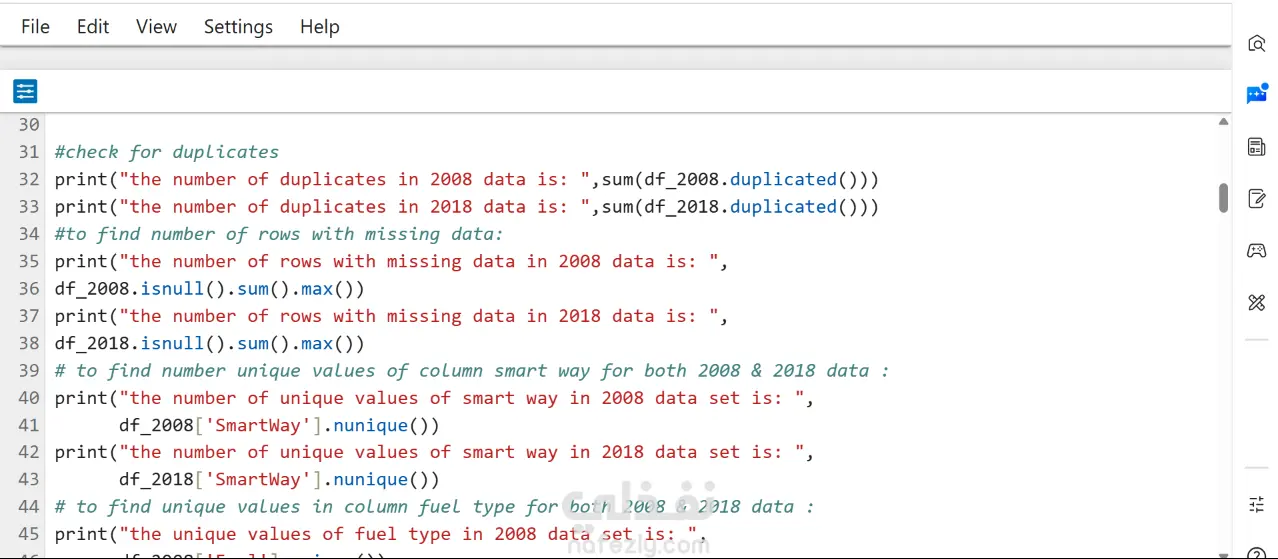1278x559 pixels.
Task: Click line 40 smart way 2008 print statement
Action: point(435,397)
